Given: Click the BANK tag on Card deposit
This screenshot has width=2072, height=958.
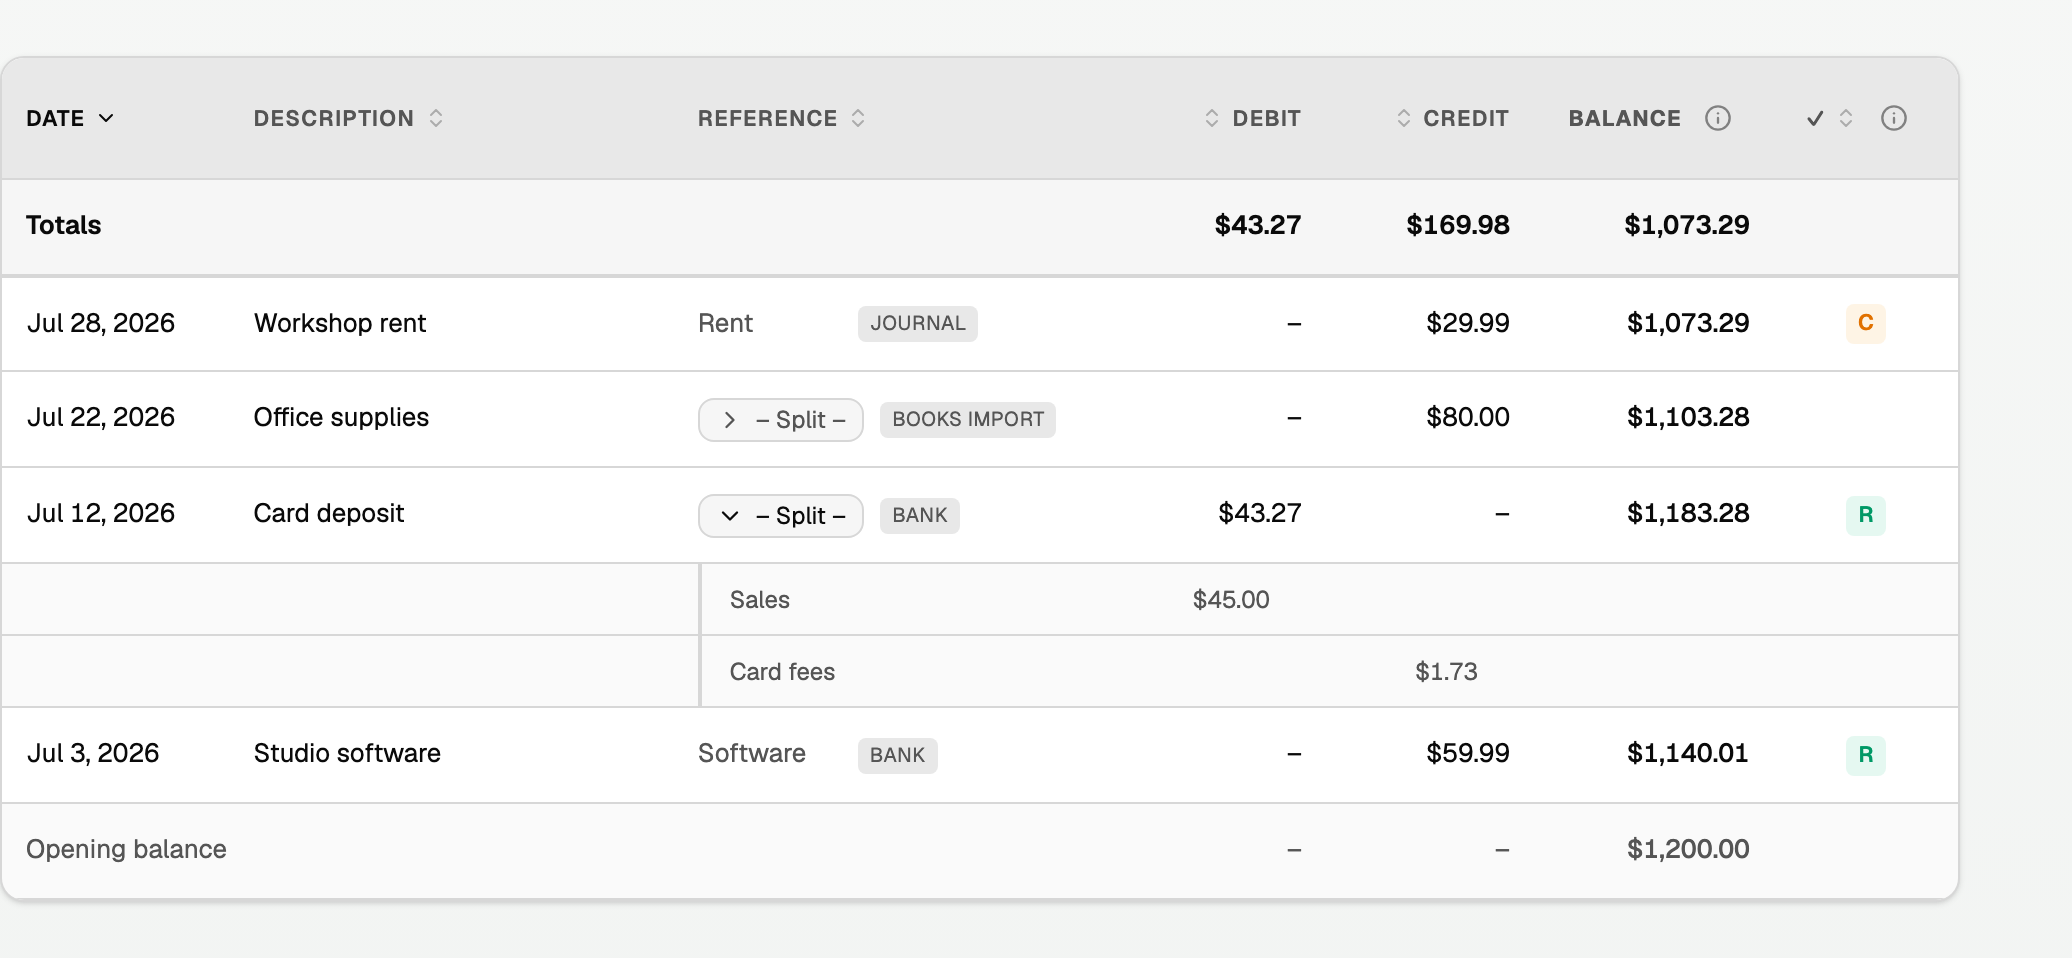Looking at the screenshot, I should [x=919, y=515].
